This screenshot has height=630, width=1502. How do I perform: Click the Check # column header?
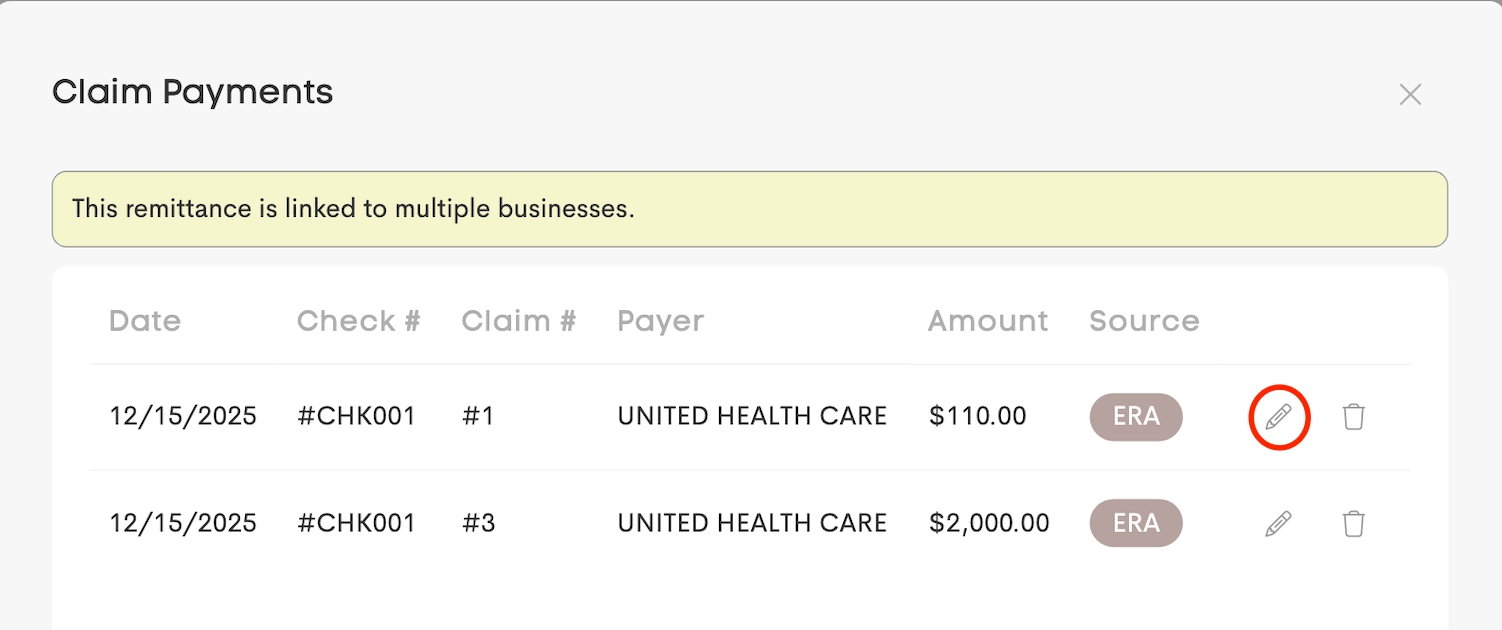pyautogui.click(x=359, y=321)
